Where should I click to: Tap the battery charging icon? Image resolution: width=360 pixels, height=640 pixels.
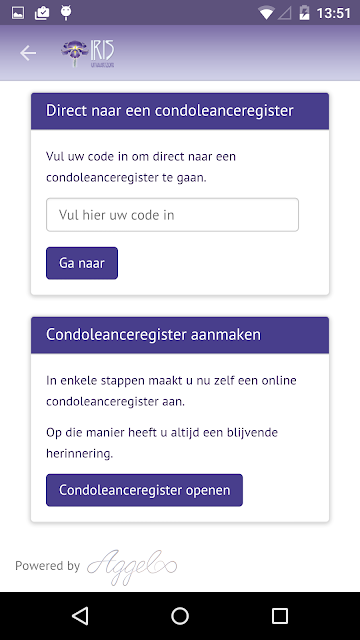[x=304, y=13]
